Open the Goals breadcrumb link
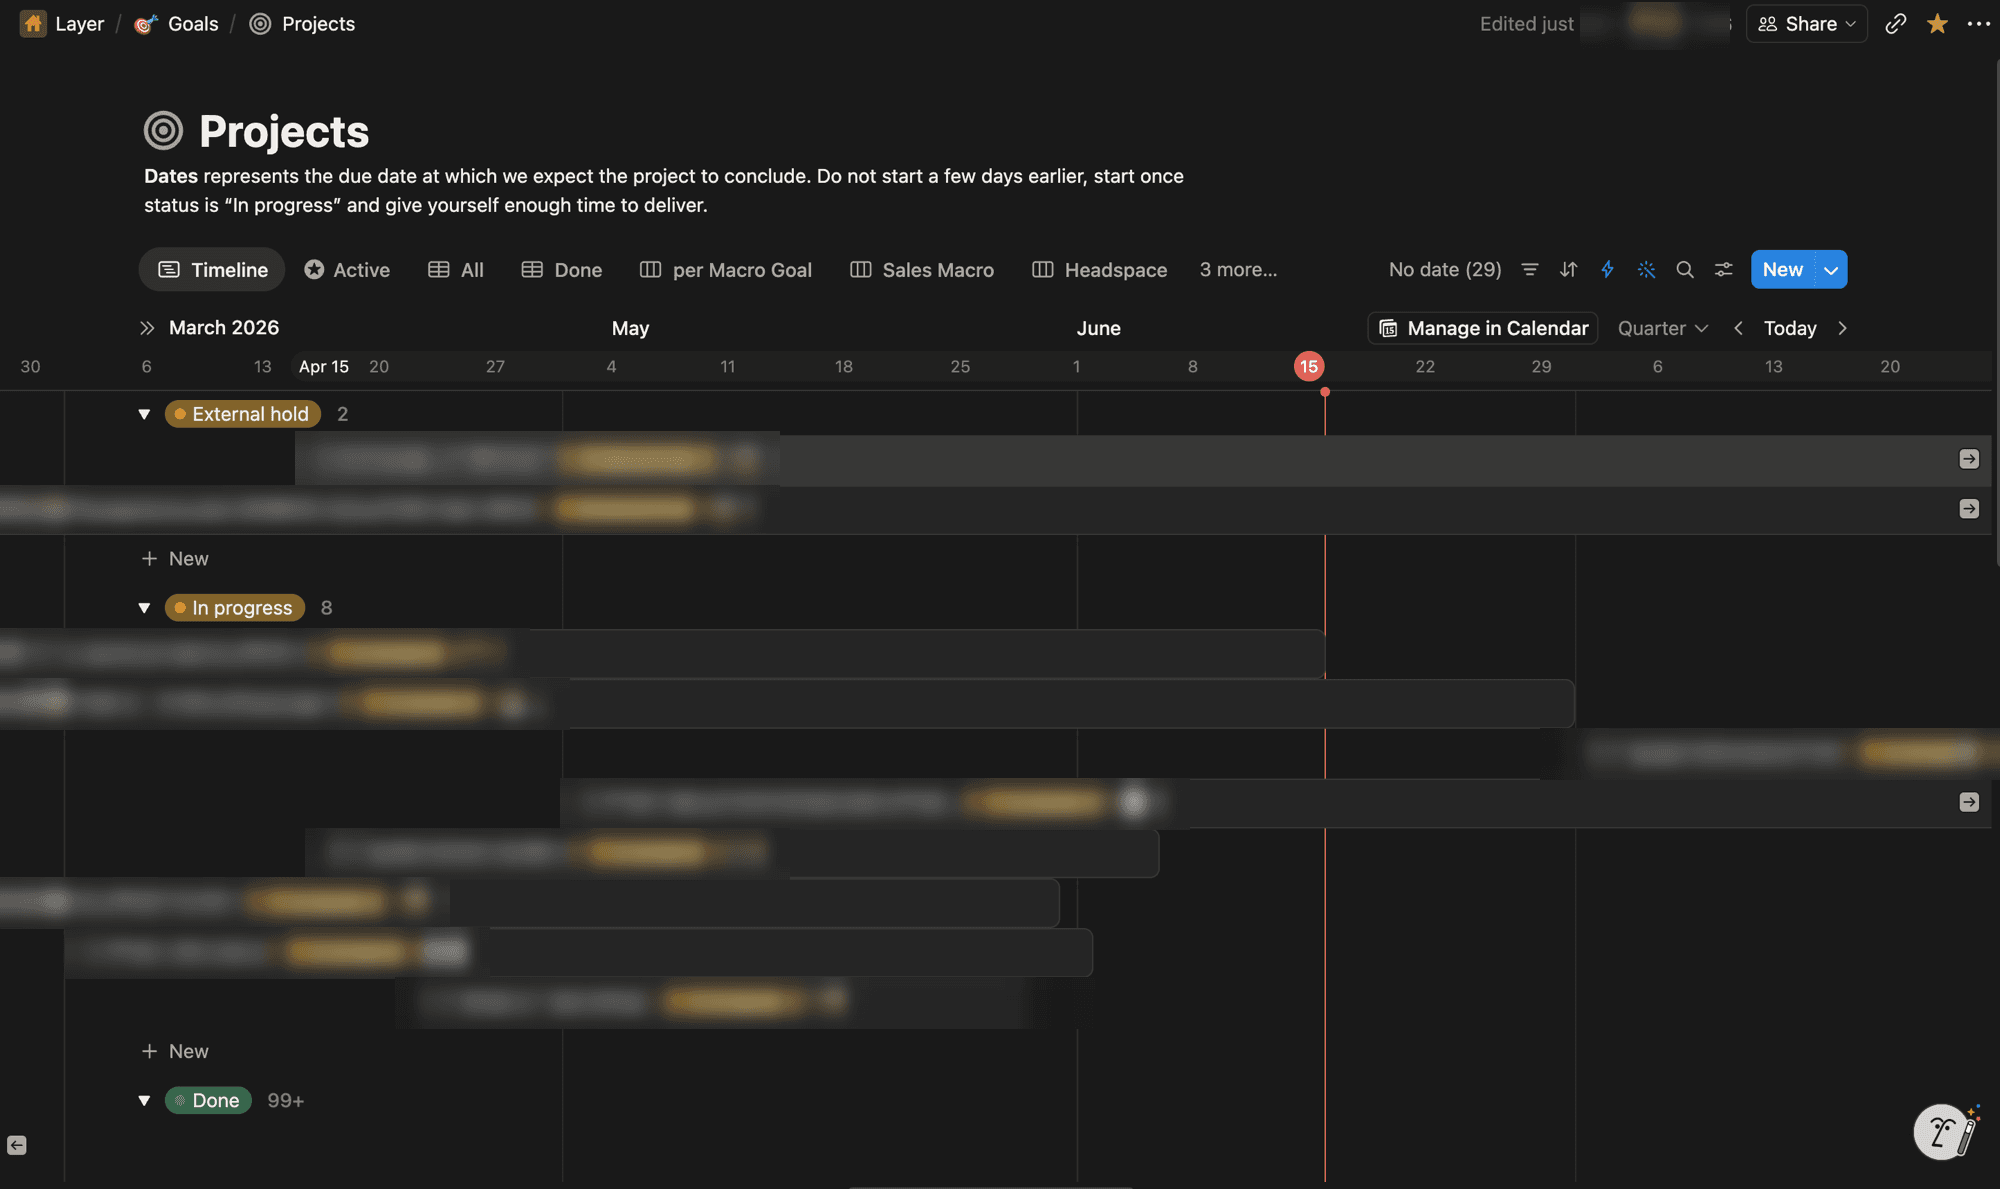This screenshot has width=2000, height=1189. 193,24
